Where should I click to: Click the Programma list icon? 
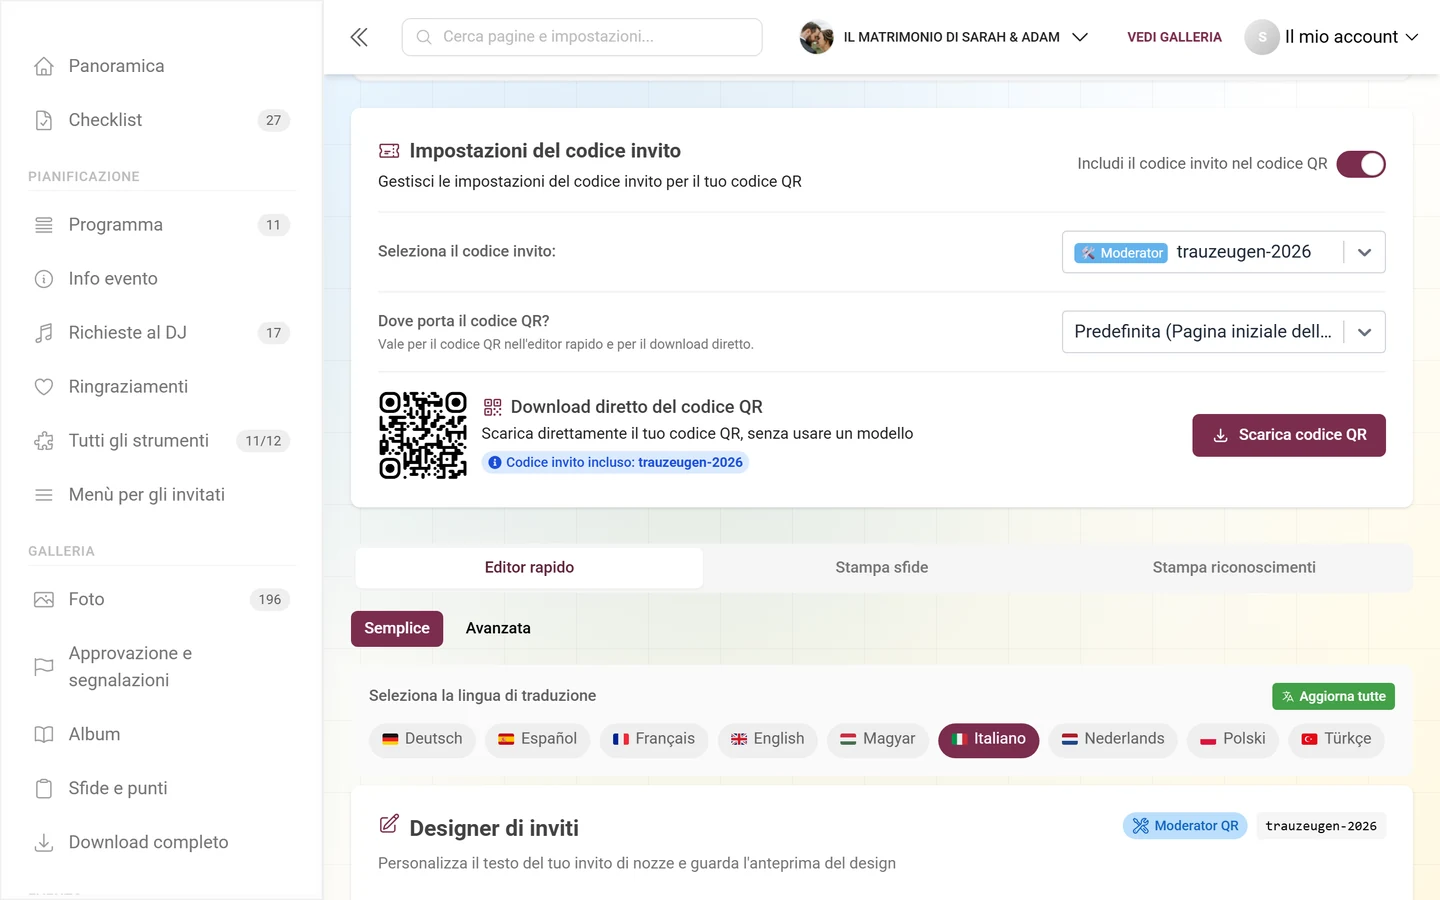(x=44, y=225)
